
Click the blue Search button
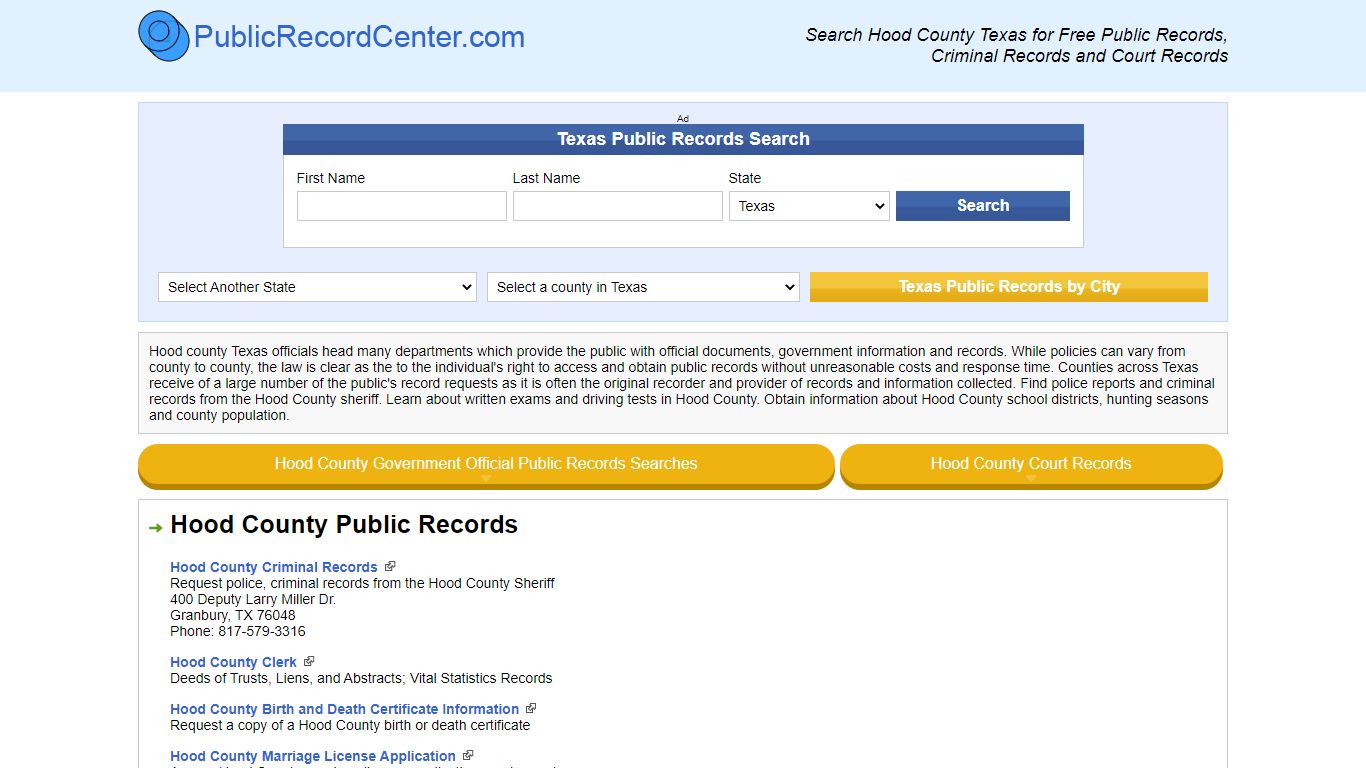[983, 206]
